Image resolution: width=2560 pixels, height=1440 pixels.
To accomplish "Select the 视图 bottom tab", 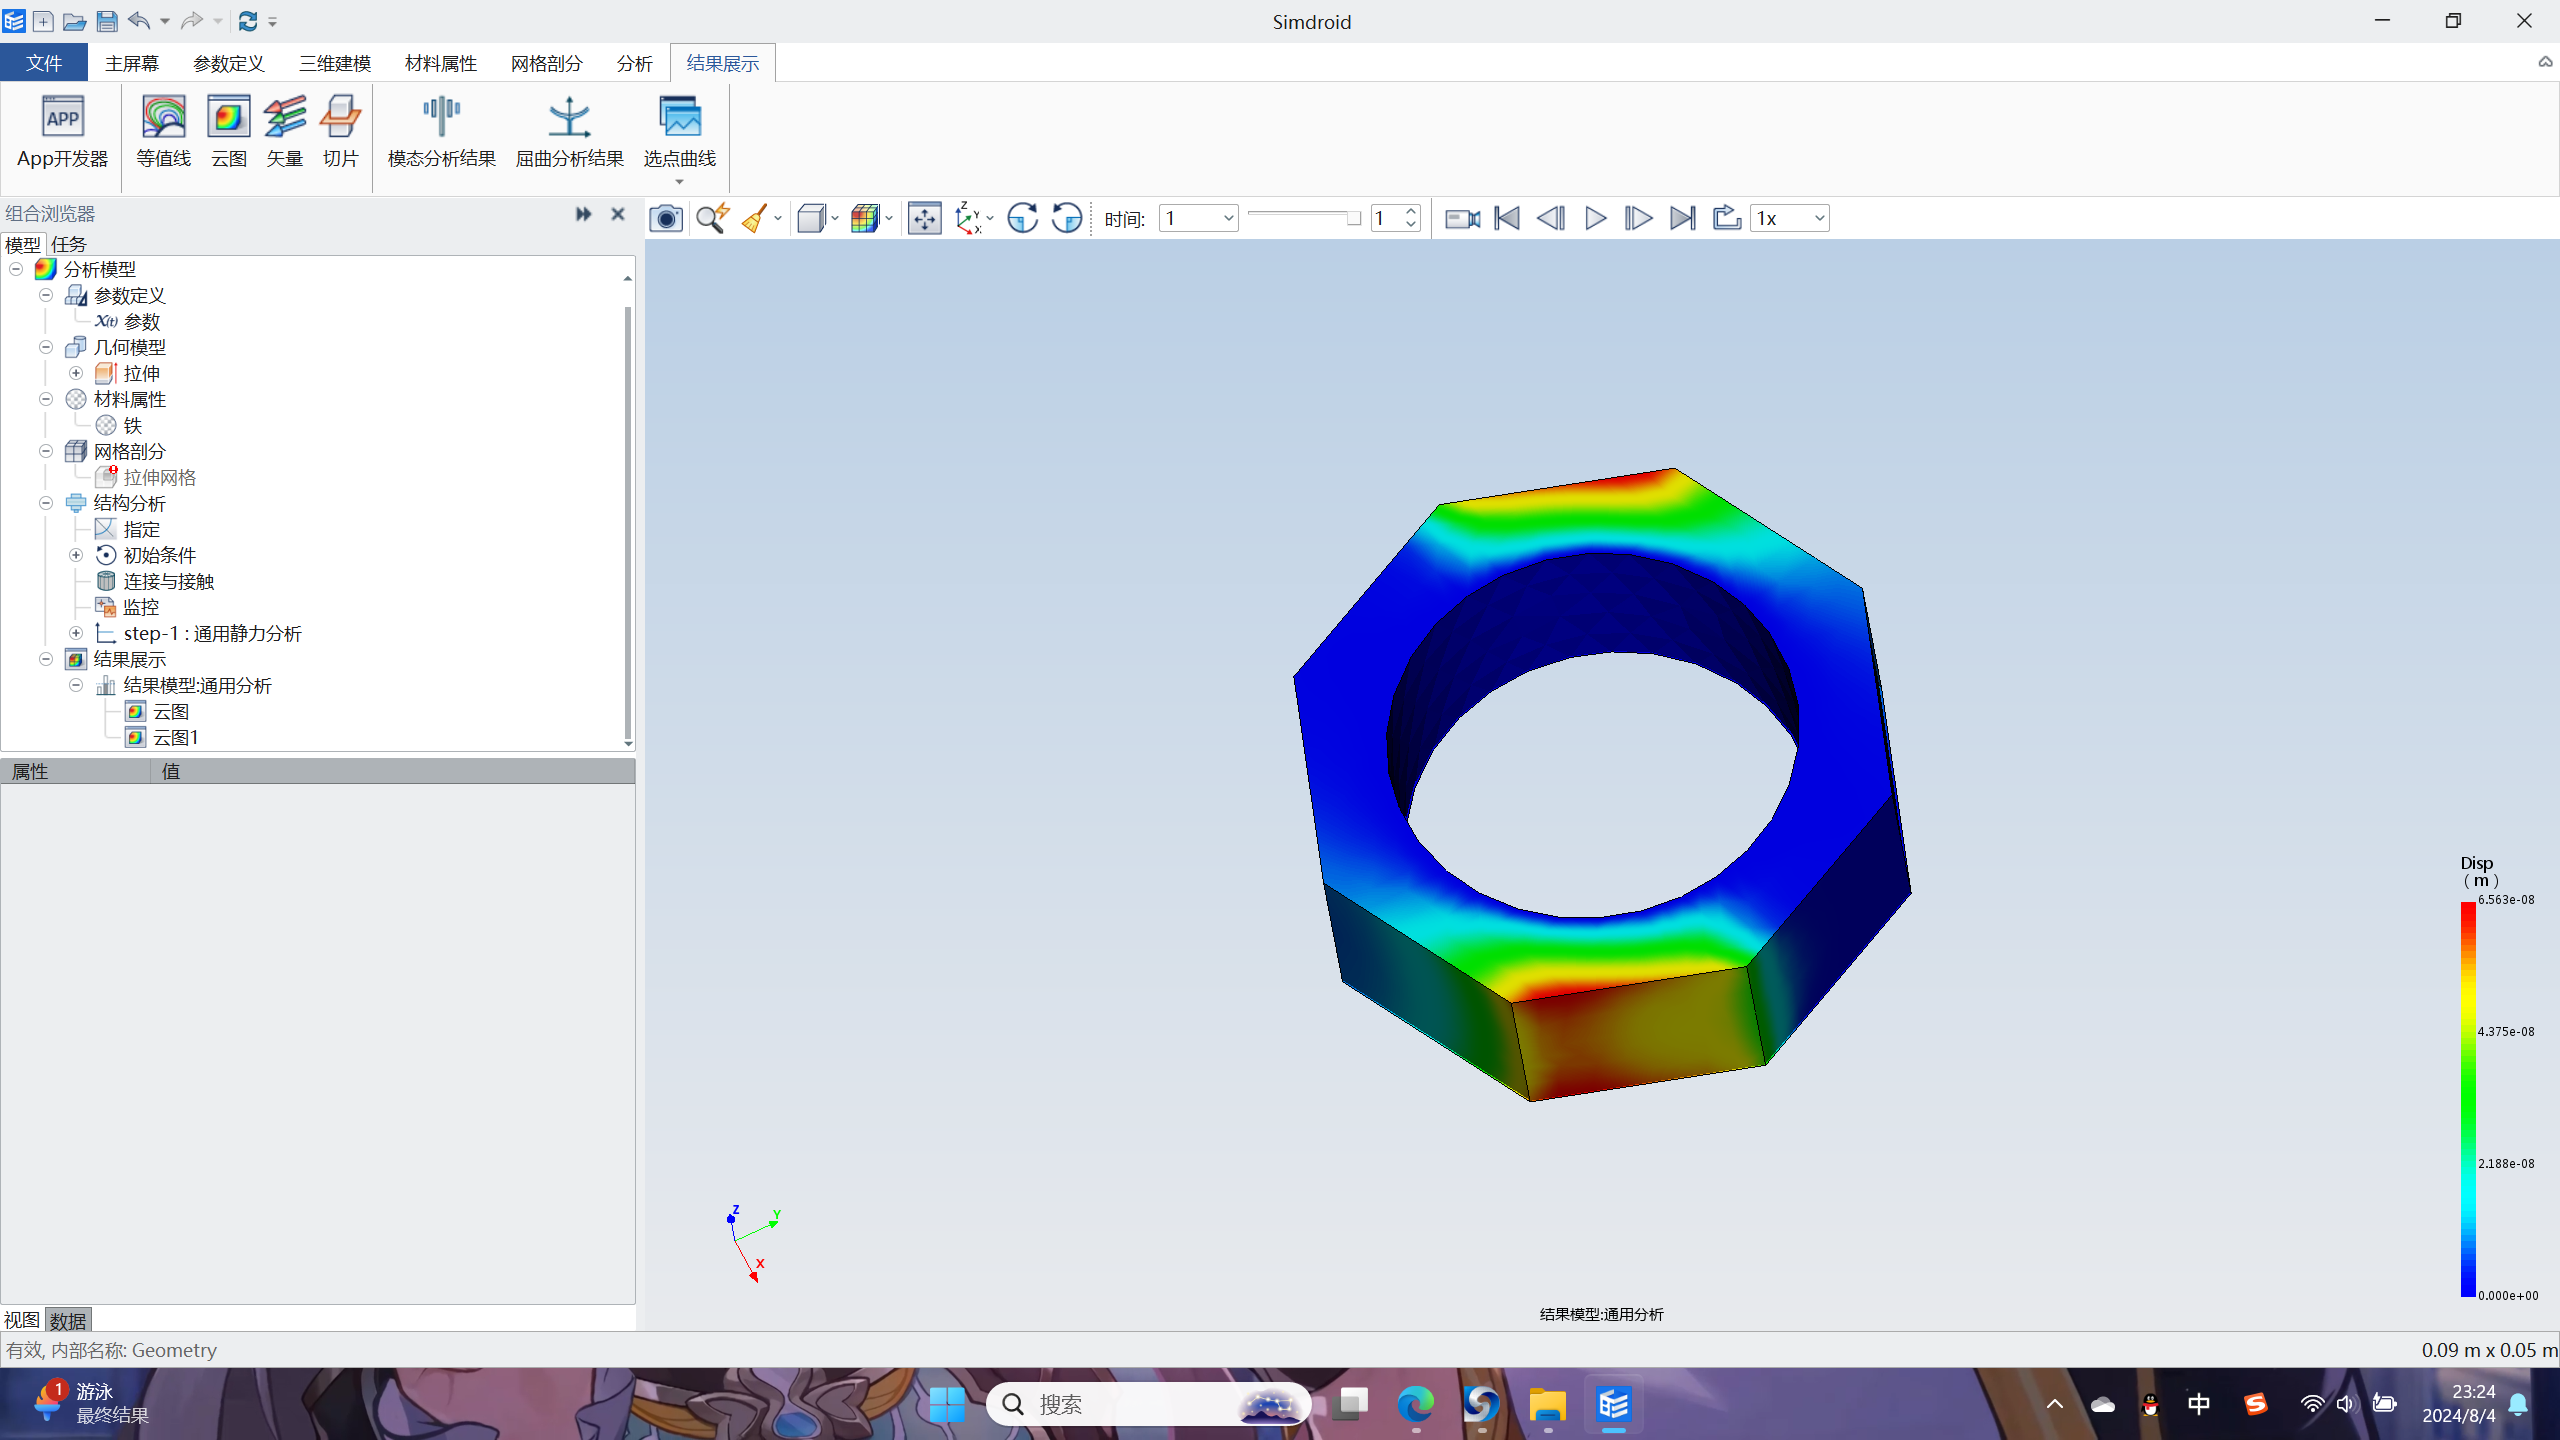I will click(x=22, y=1320).
